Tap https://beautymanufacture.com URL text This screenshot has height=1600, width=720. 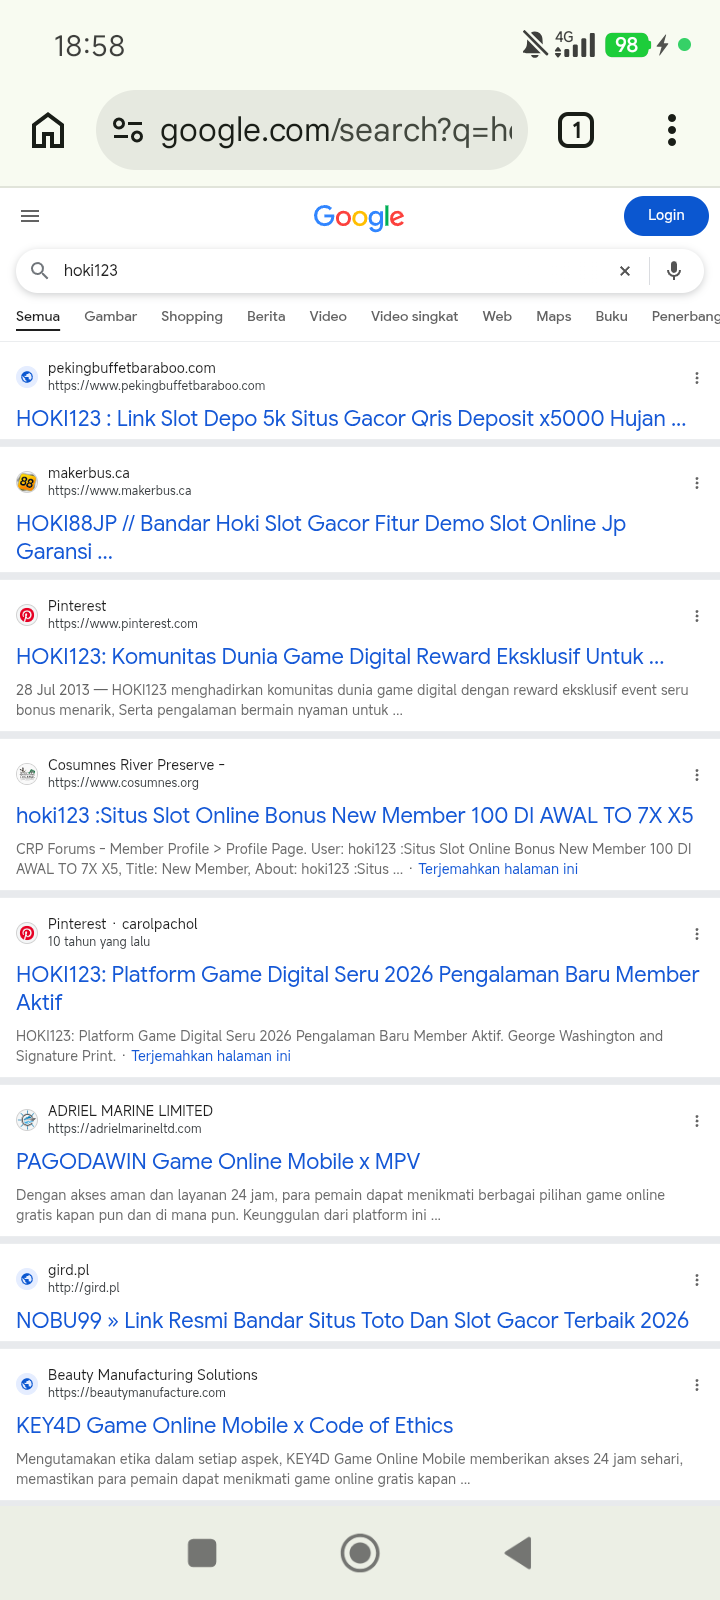click(x=137, y=1393)
